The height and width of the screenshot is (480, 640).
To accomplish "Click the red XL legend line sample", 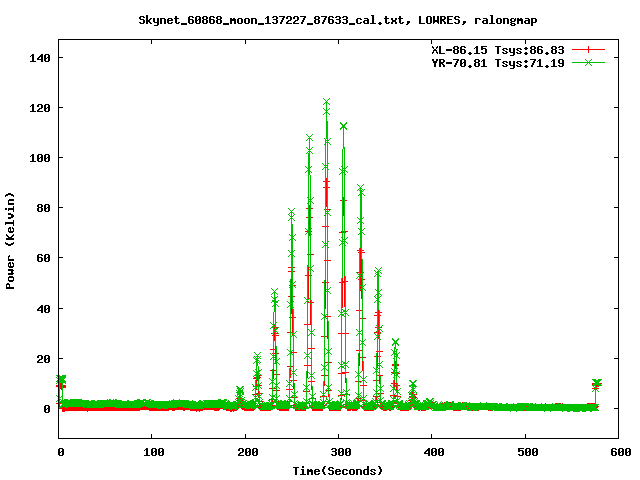I will coord(588,50).
